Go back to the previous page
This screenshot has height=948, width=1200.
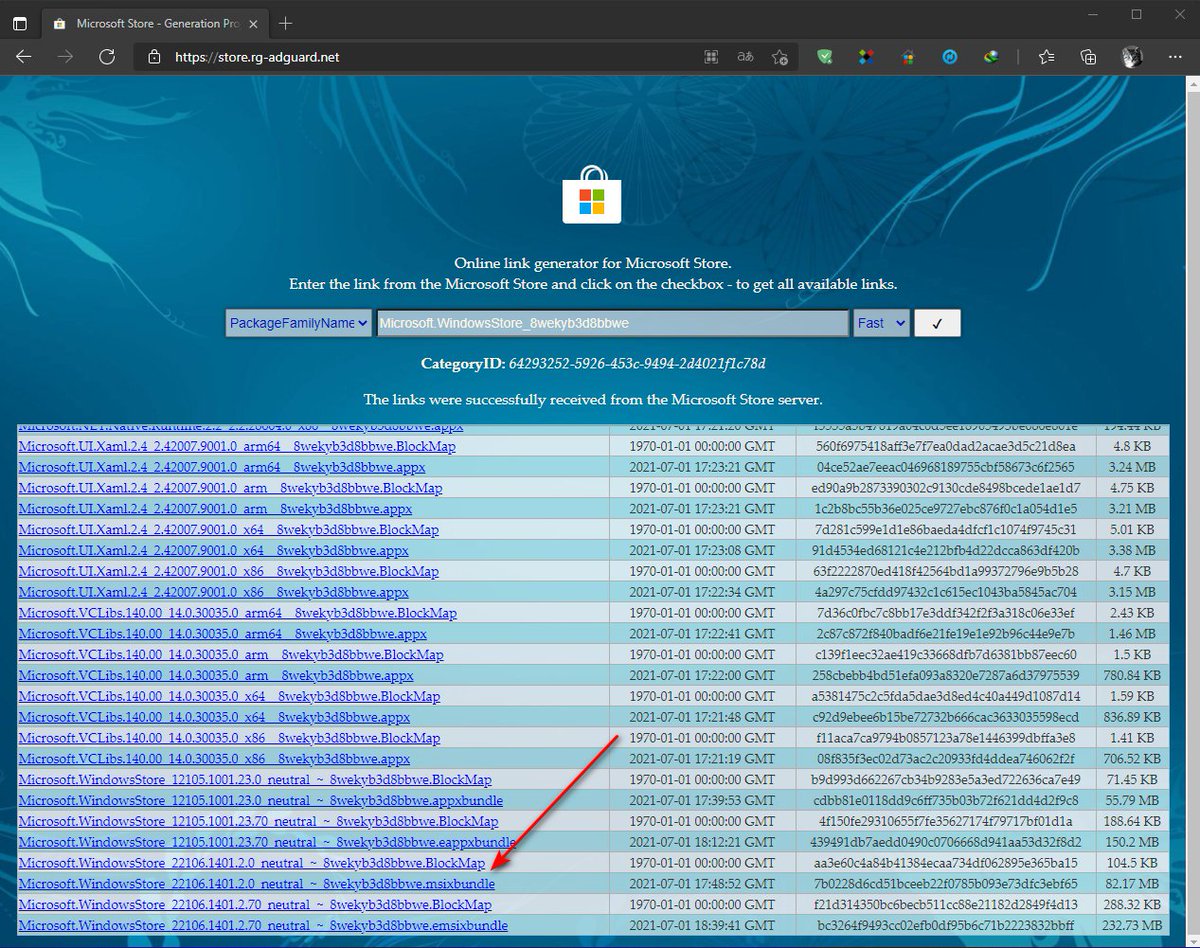(x=24, y=57)
